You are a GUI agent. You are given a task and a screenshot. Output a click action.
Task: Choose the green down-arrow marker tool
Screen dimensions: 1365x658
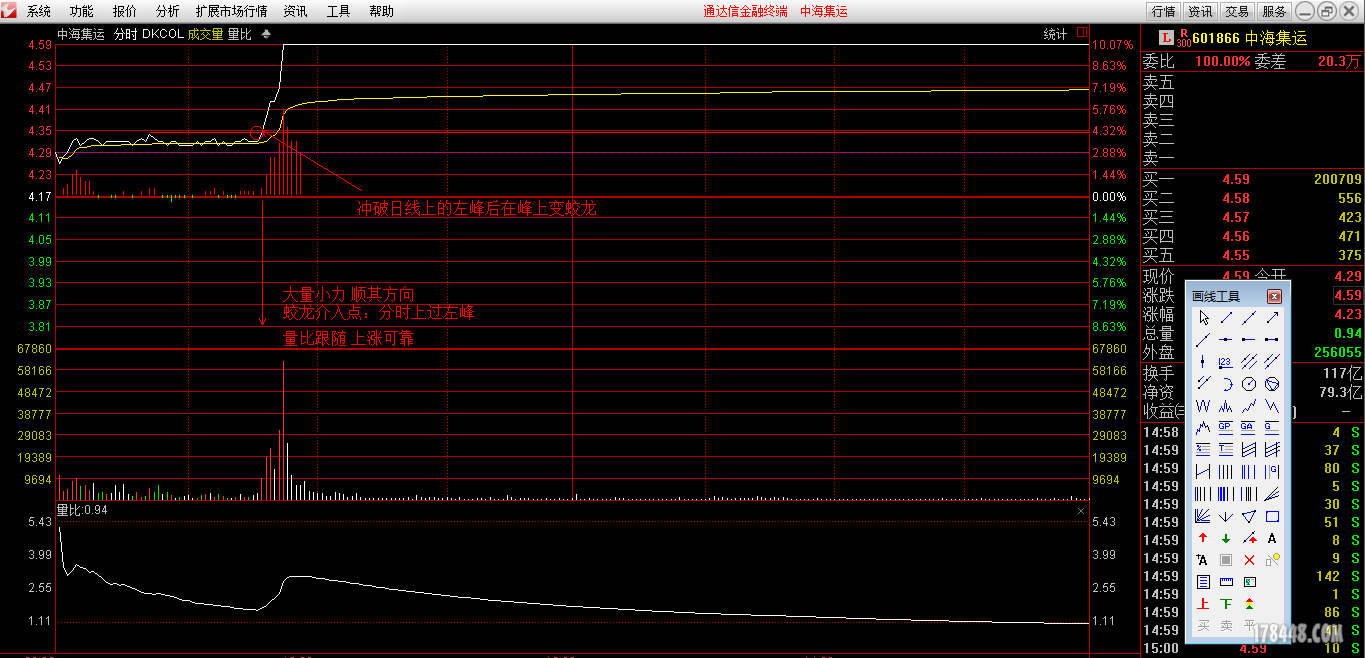click(1226, 539)
